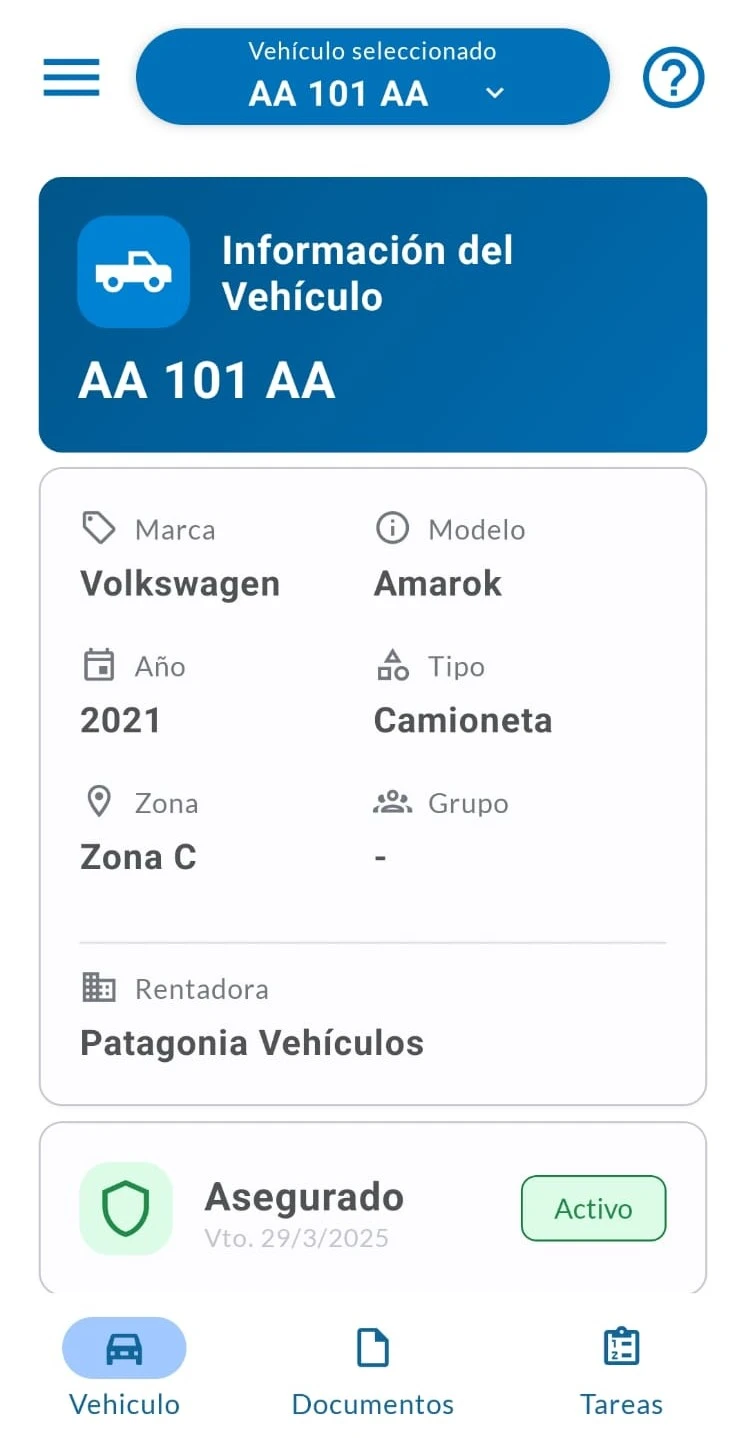Click the Modelo info circle icon

click(x=392, y=528)
